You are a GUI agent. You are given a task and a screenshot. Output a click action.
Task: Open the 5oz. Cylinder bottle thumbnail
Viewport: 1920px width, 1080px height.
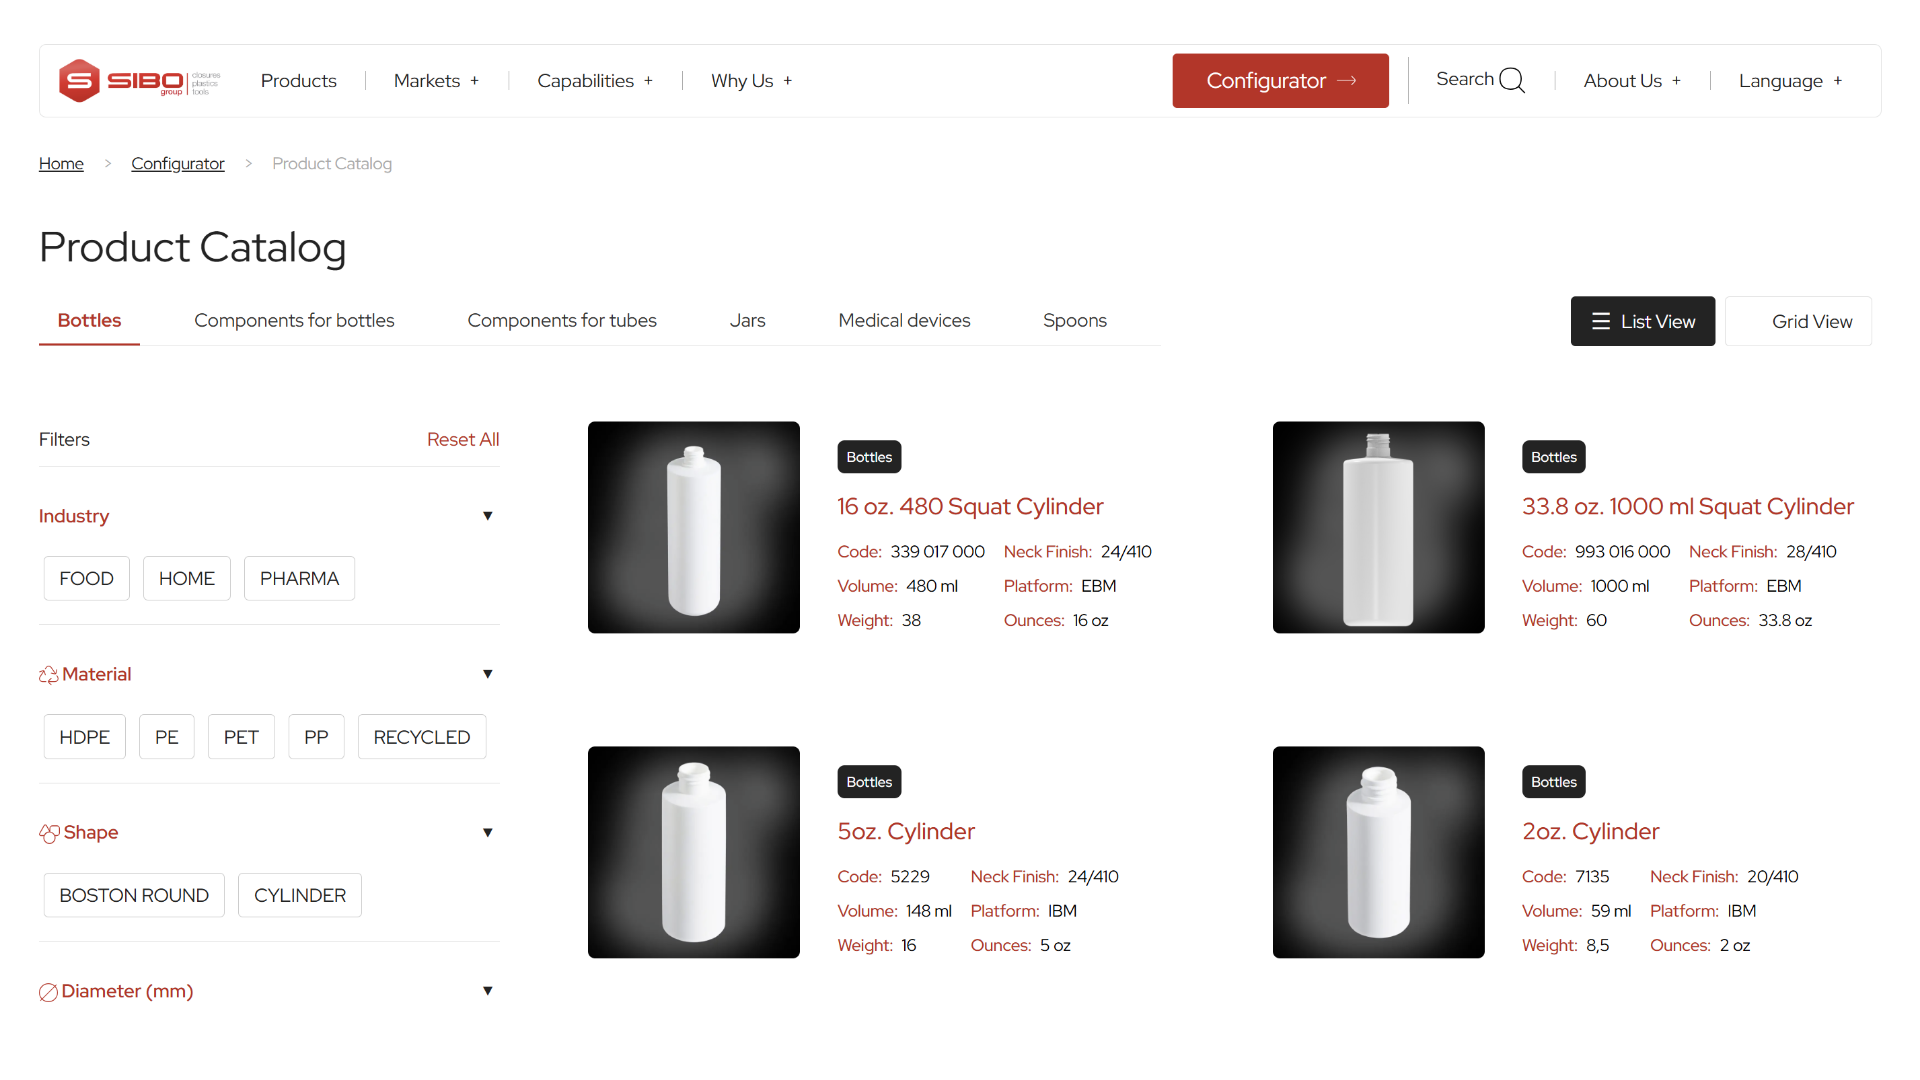(693, 852)
